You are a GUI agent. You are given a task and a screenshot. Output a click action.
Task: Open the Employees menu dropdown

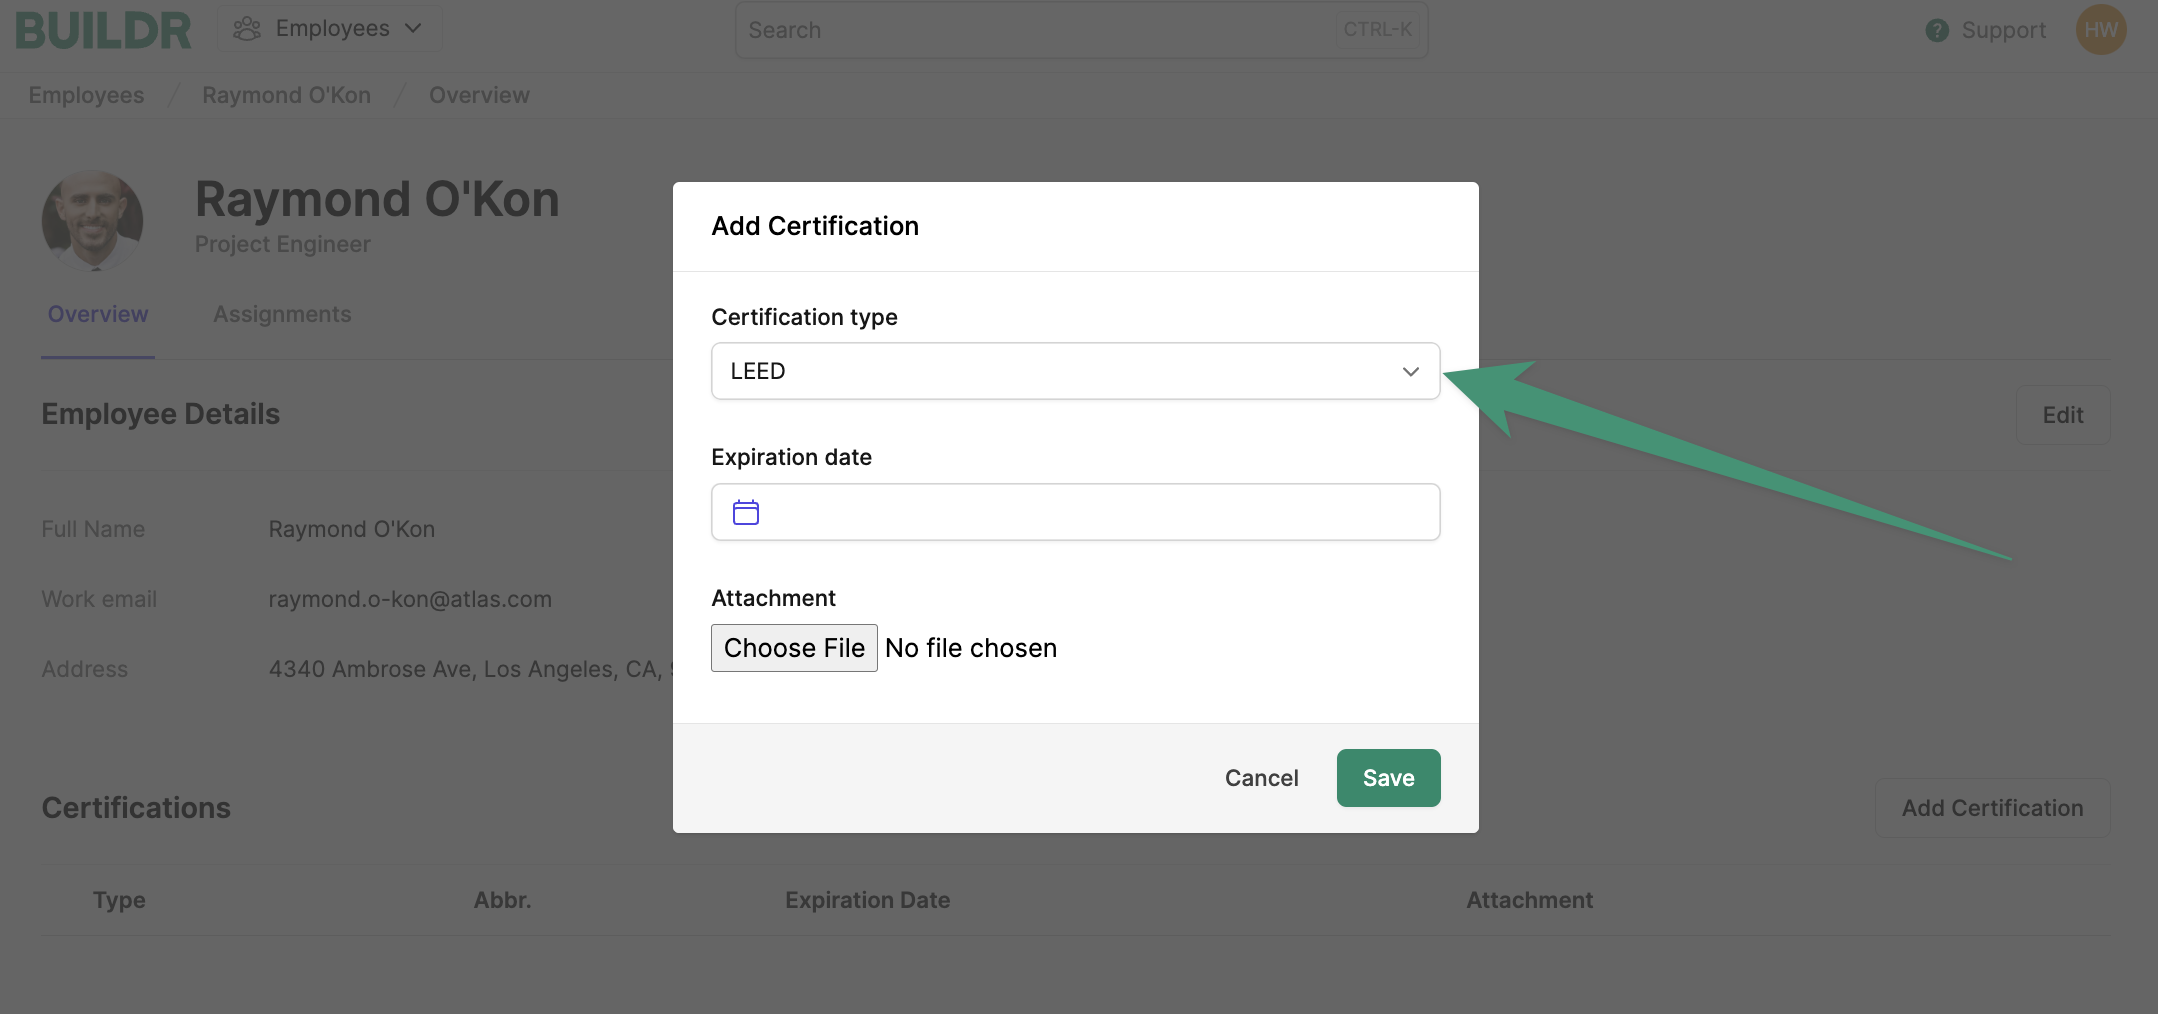pyautogui.click(x=329, y=29)
